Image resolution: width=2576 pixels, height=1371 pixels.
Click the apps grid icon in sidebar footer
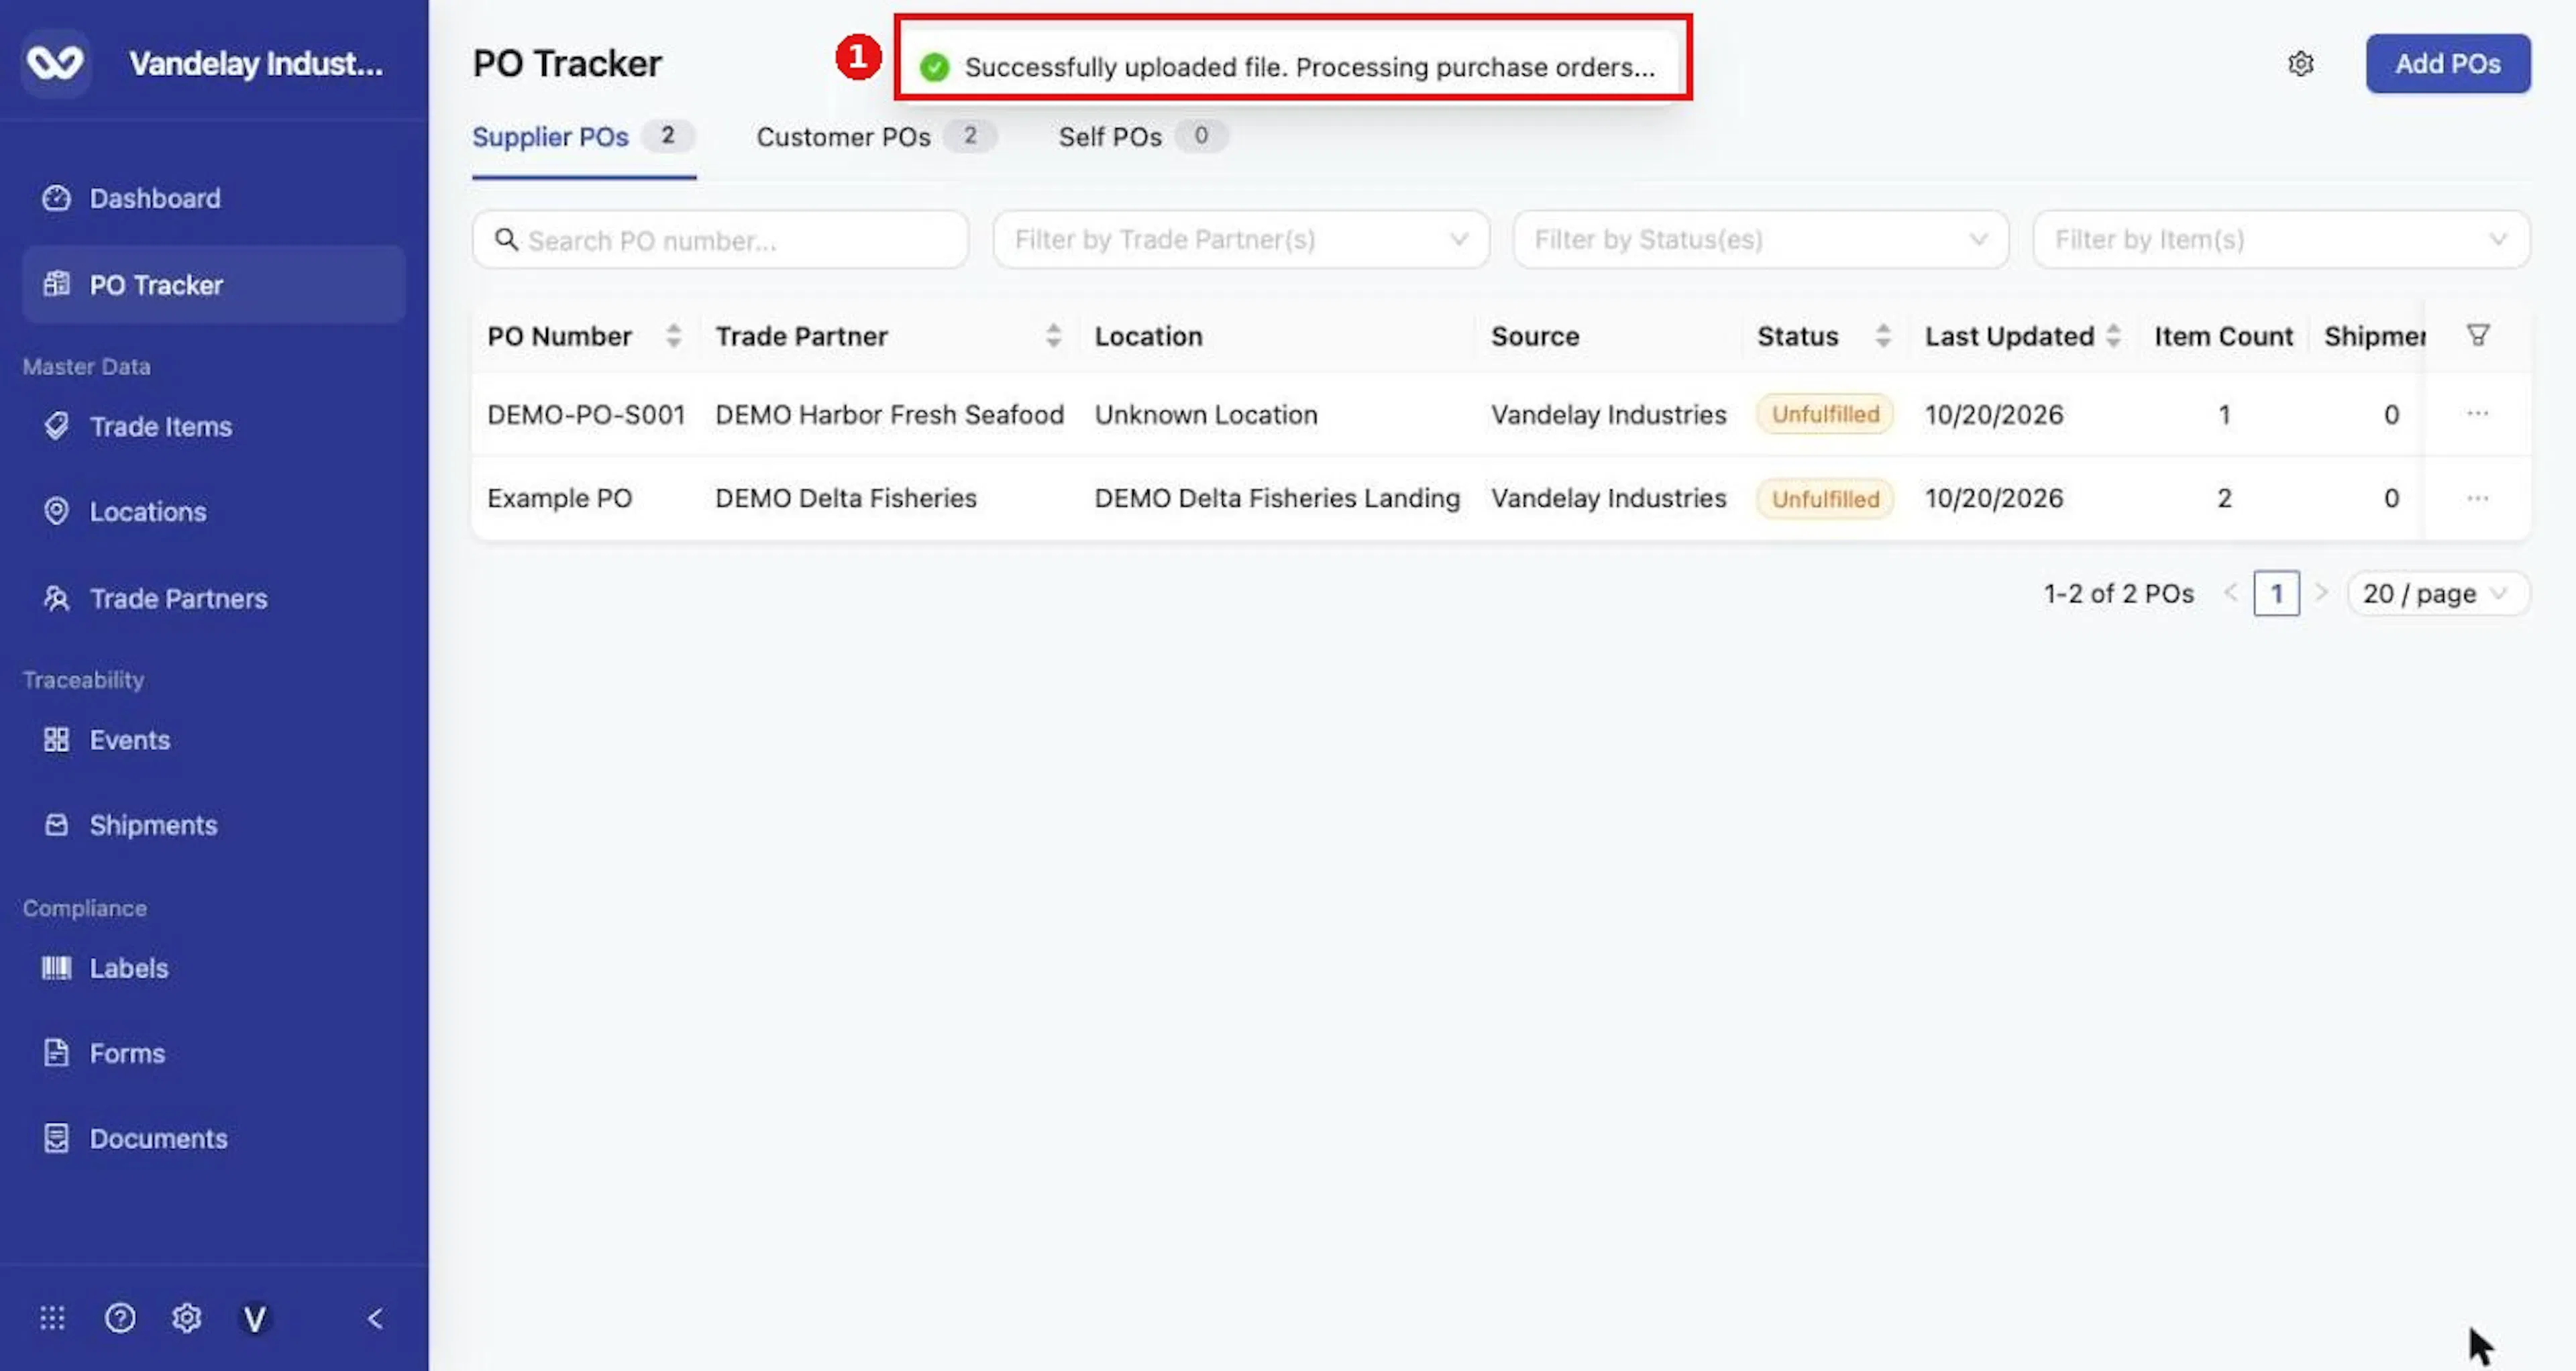click(52, 1318)
